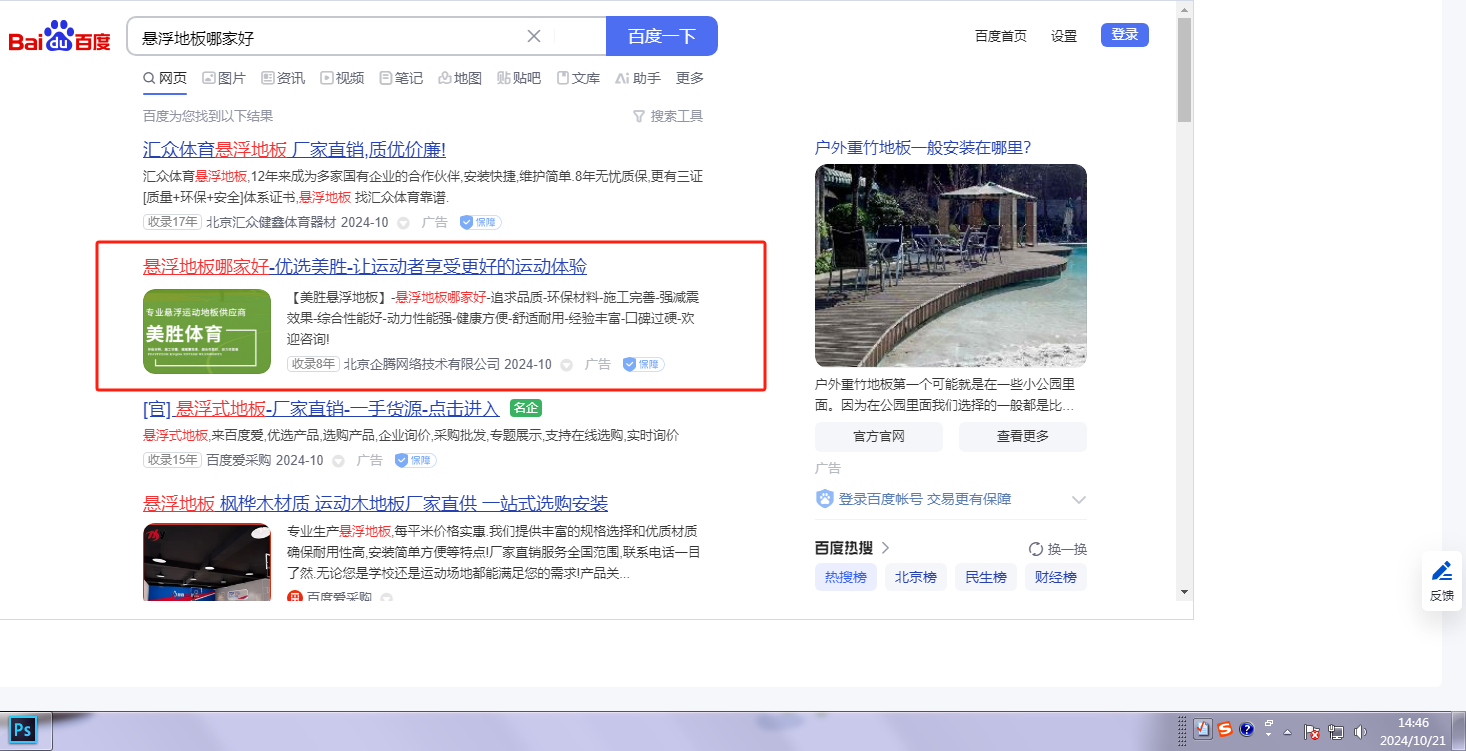Select the 北京榜 hot list tab
Image resolution: width=1466 pixels, height=751 pixels.
click(916, 577)
